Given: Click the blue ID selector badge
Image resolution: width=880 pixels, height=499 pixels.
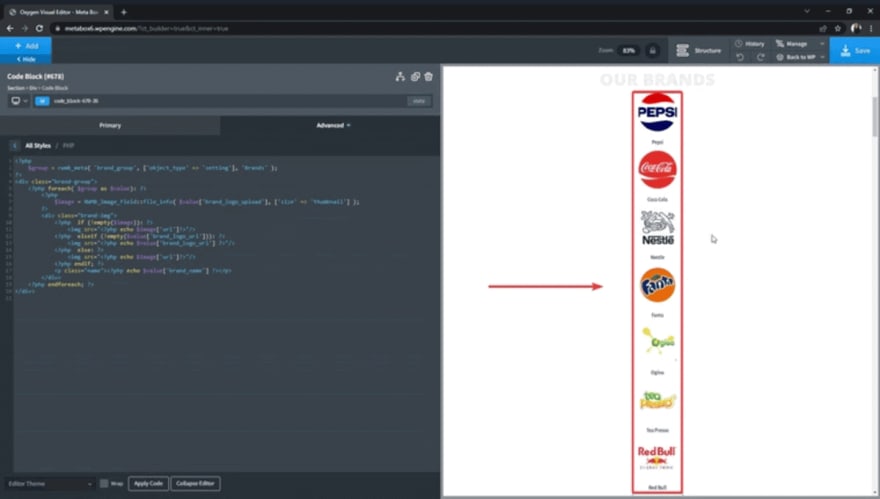Looking at the screenshot, I should [42, 101].
